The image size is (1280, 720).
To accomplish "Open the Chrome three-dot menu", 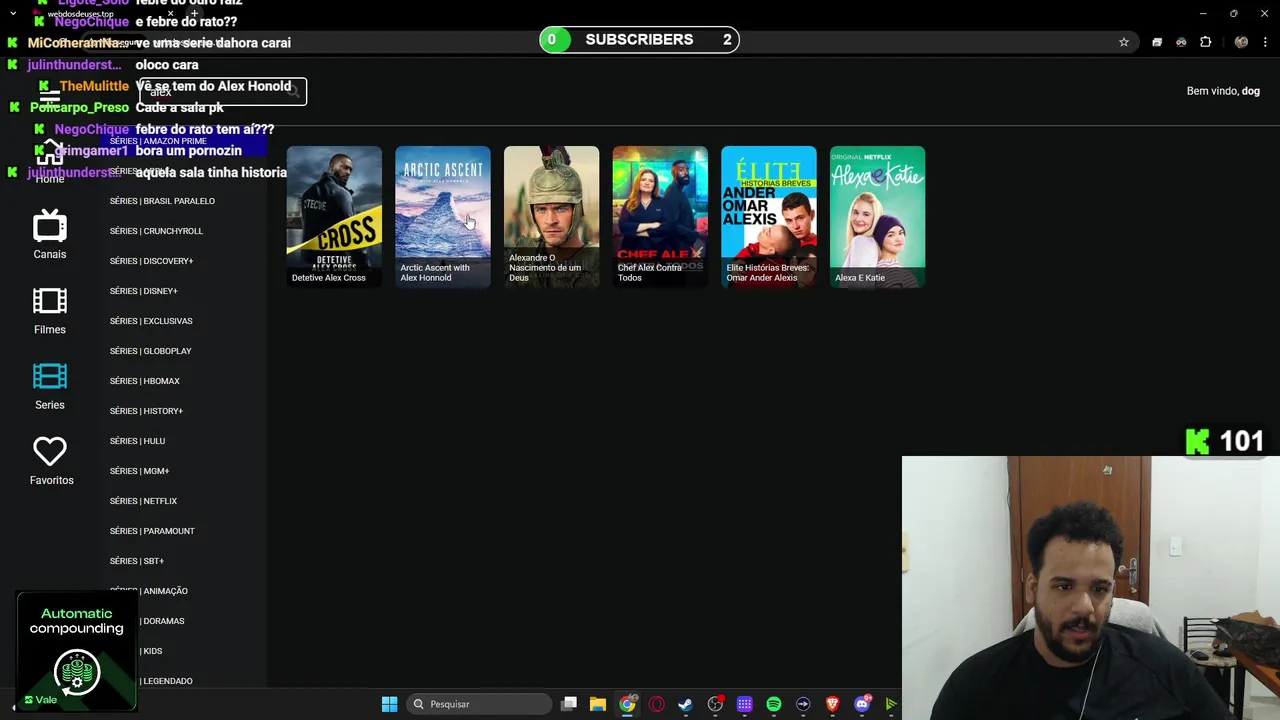I will tap(1264, 42).
